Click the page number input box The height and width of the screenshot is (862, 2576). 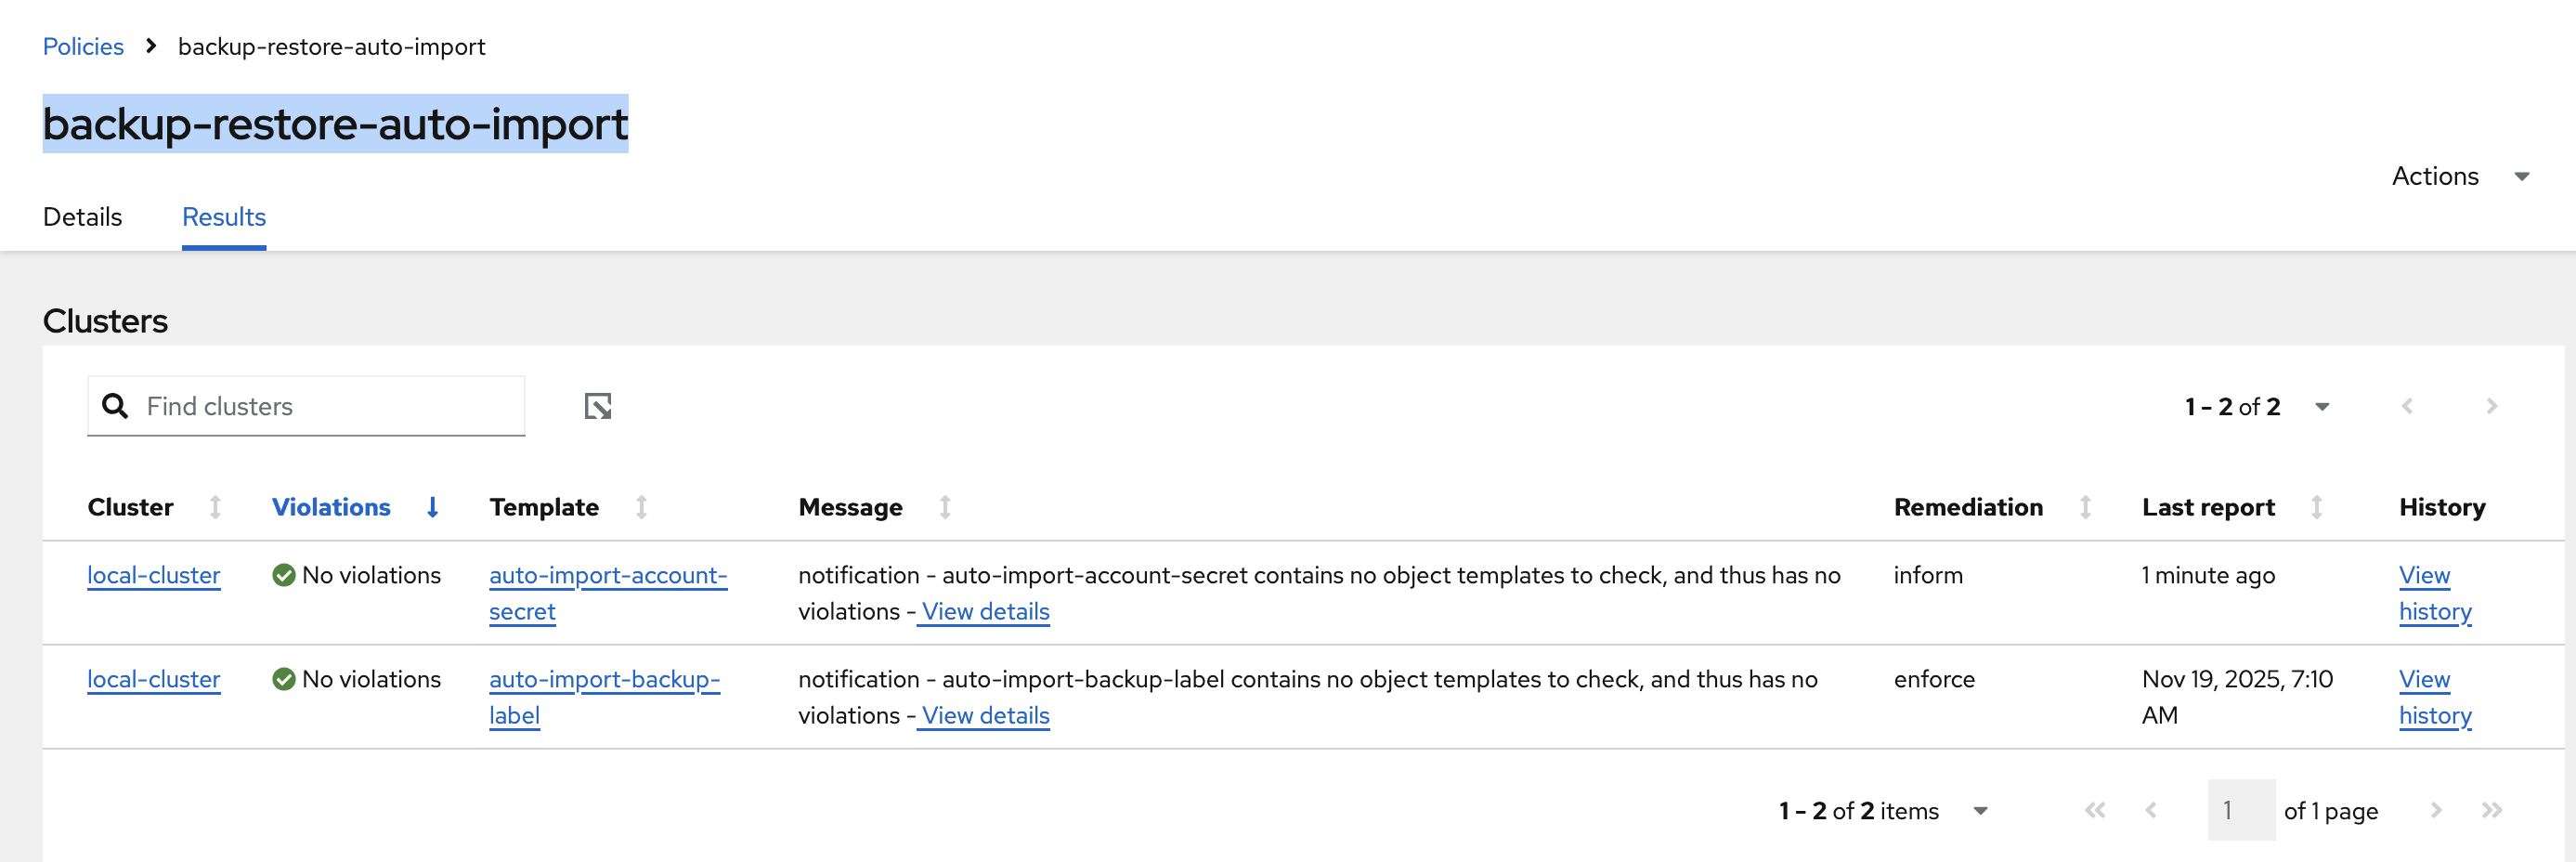(x=2240, y=810)
